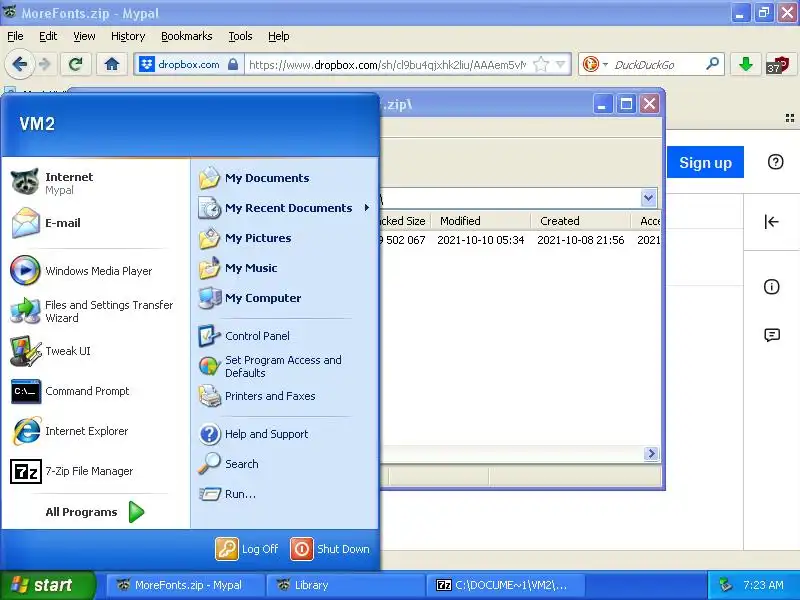The width and height of the screenshot is (800, 600).
Task: Open My Pictures folder
Action: (285, 238)
